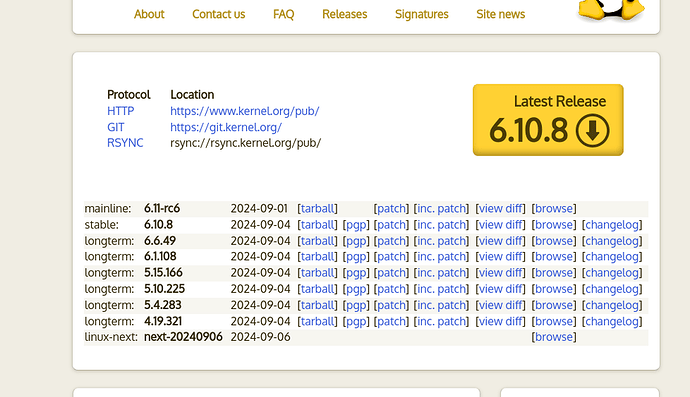This screenshot has height=397, width=690.
Task: Download tarball for longterm 5.15.166
Action: point(318,272)
